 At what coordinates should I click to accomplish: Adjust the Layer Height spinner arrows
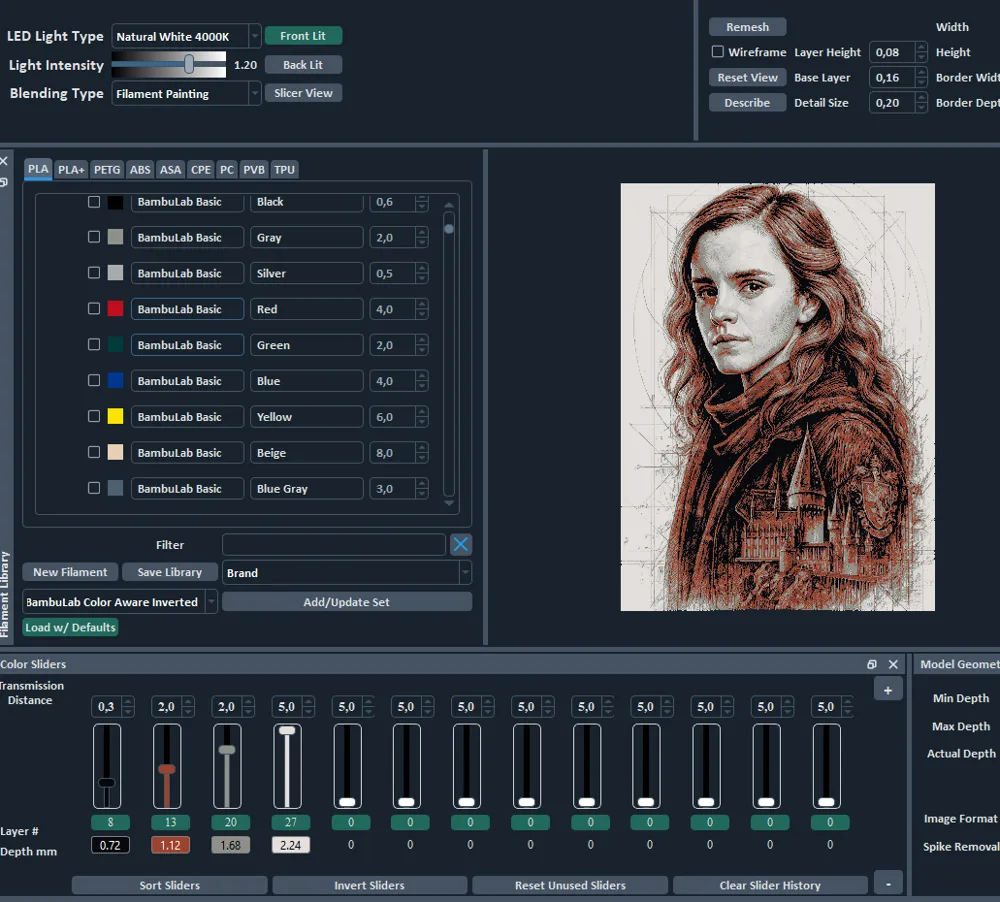click(920, 52)
